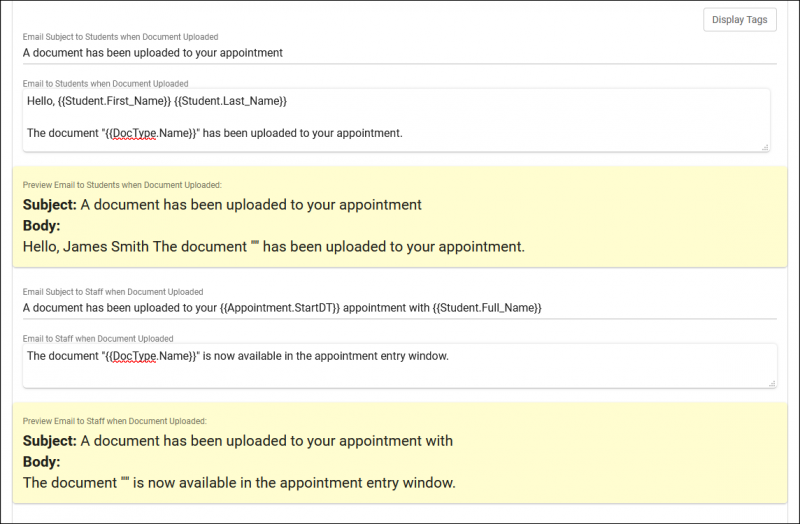Click "Hello, James Smith" in the student preview
Image resolution: width=800 pixels, height=524 pixels.
click(x=85, y=246)
